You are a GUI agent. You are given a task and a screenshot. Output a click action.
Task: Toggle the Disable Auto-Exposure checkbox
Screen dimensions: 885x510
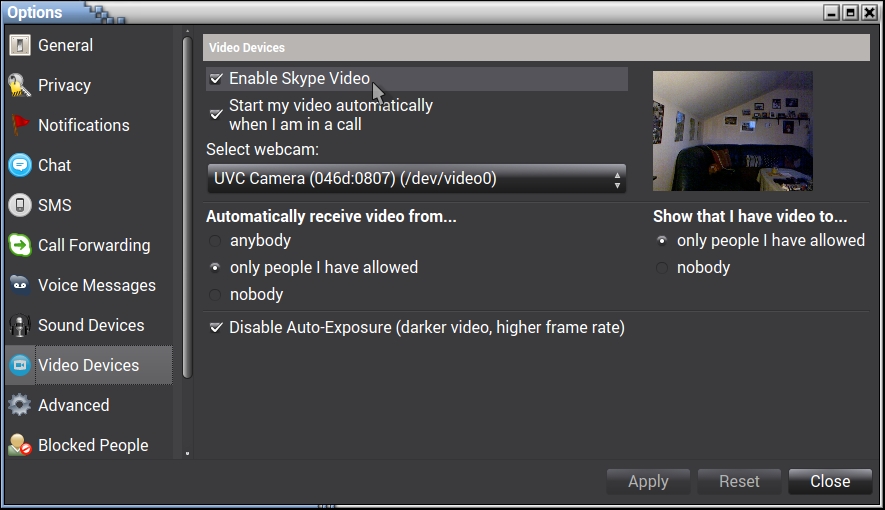tap(216, 328)
